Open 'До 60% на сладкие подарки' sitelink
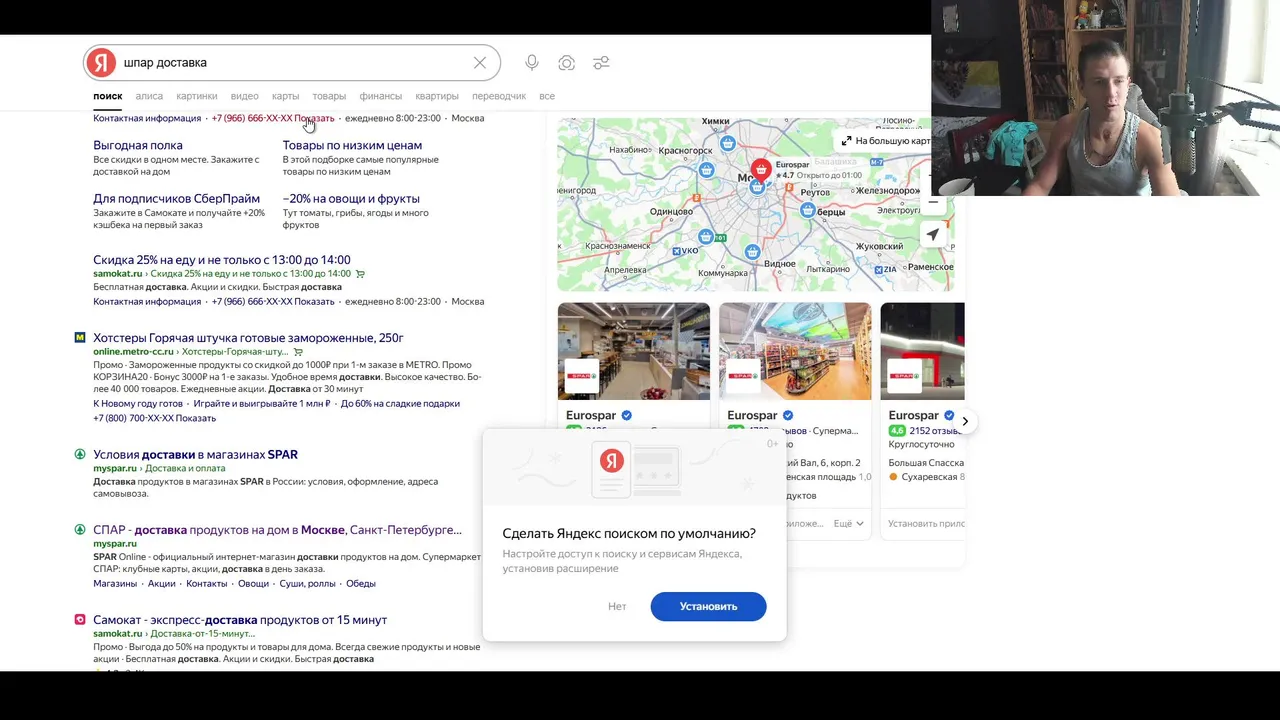1280x720 pixels. [x=400, y=404]
